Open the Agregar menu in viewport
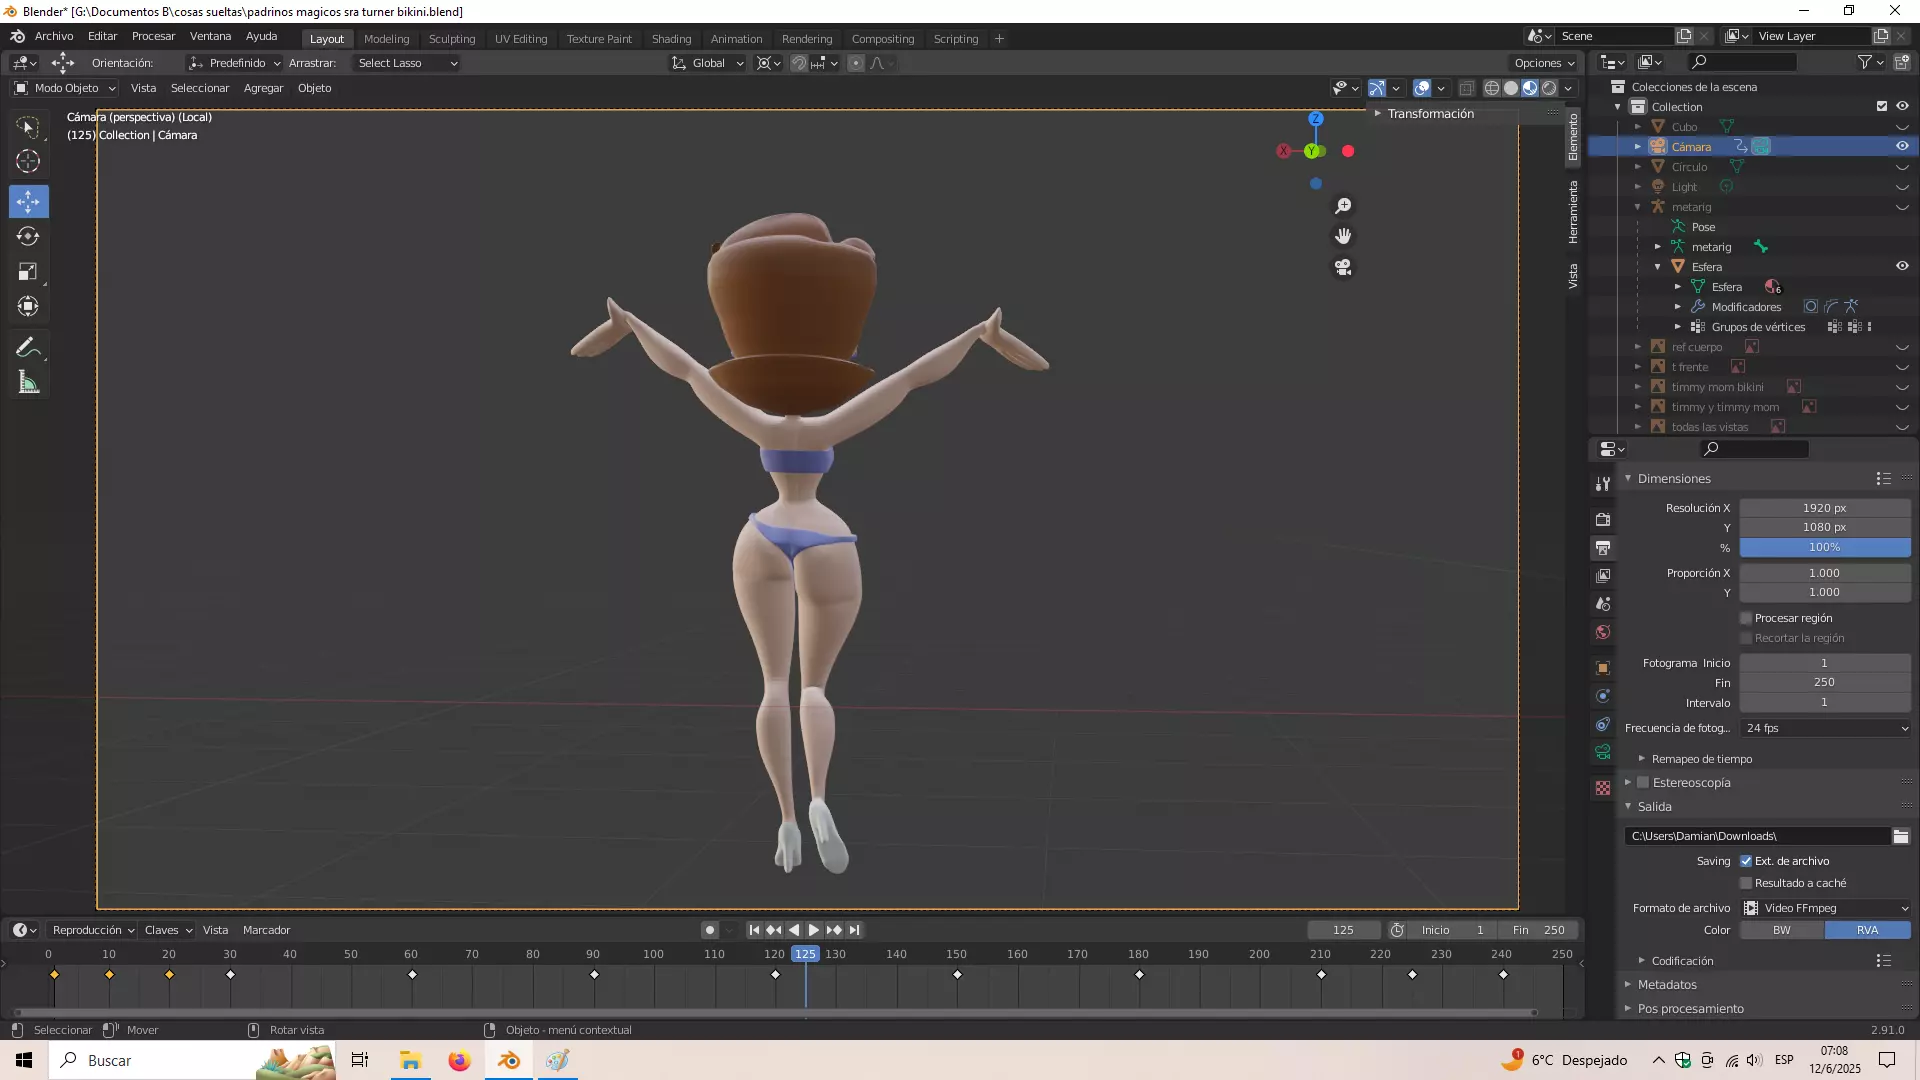This screenshot has height=1080, width=1920. tap(263, 88)
